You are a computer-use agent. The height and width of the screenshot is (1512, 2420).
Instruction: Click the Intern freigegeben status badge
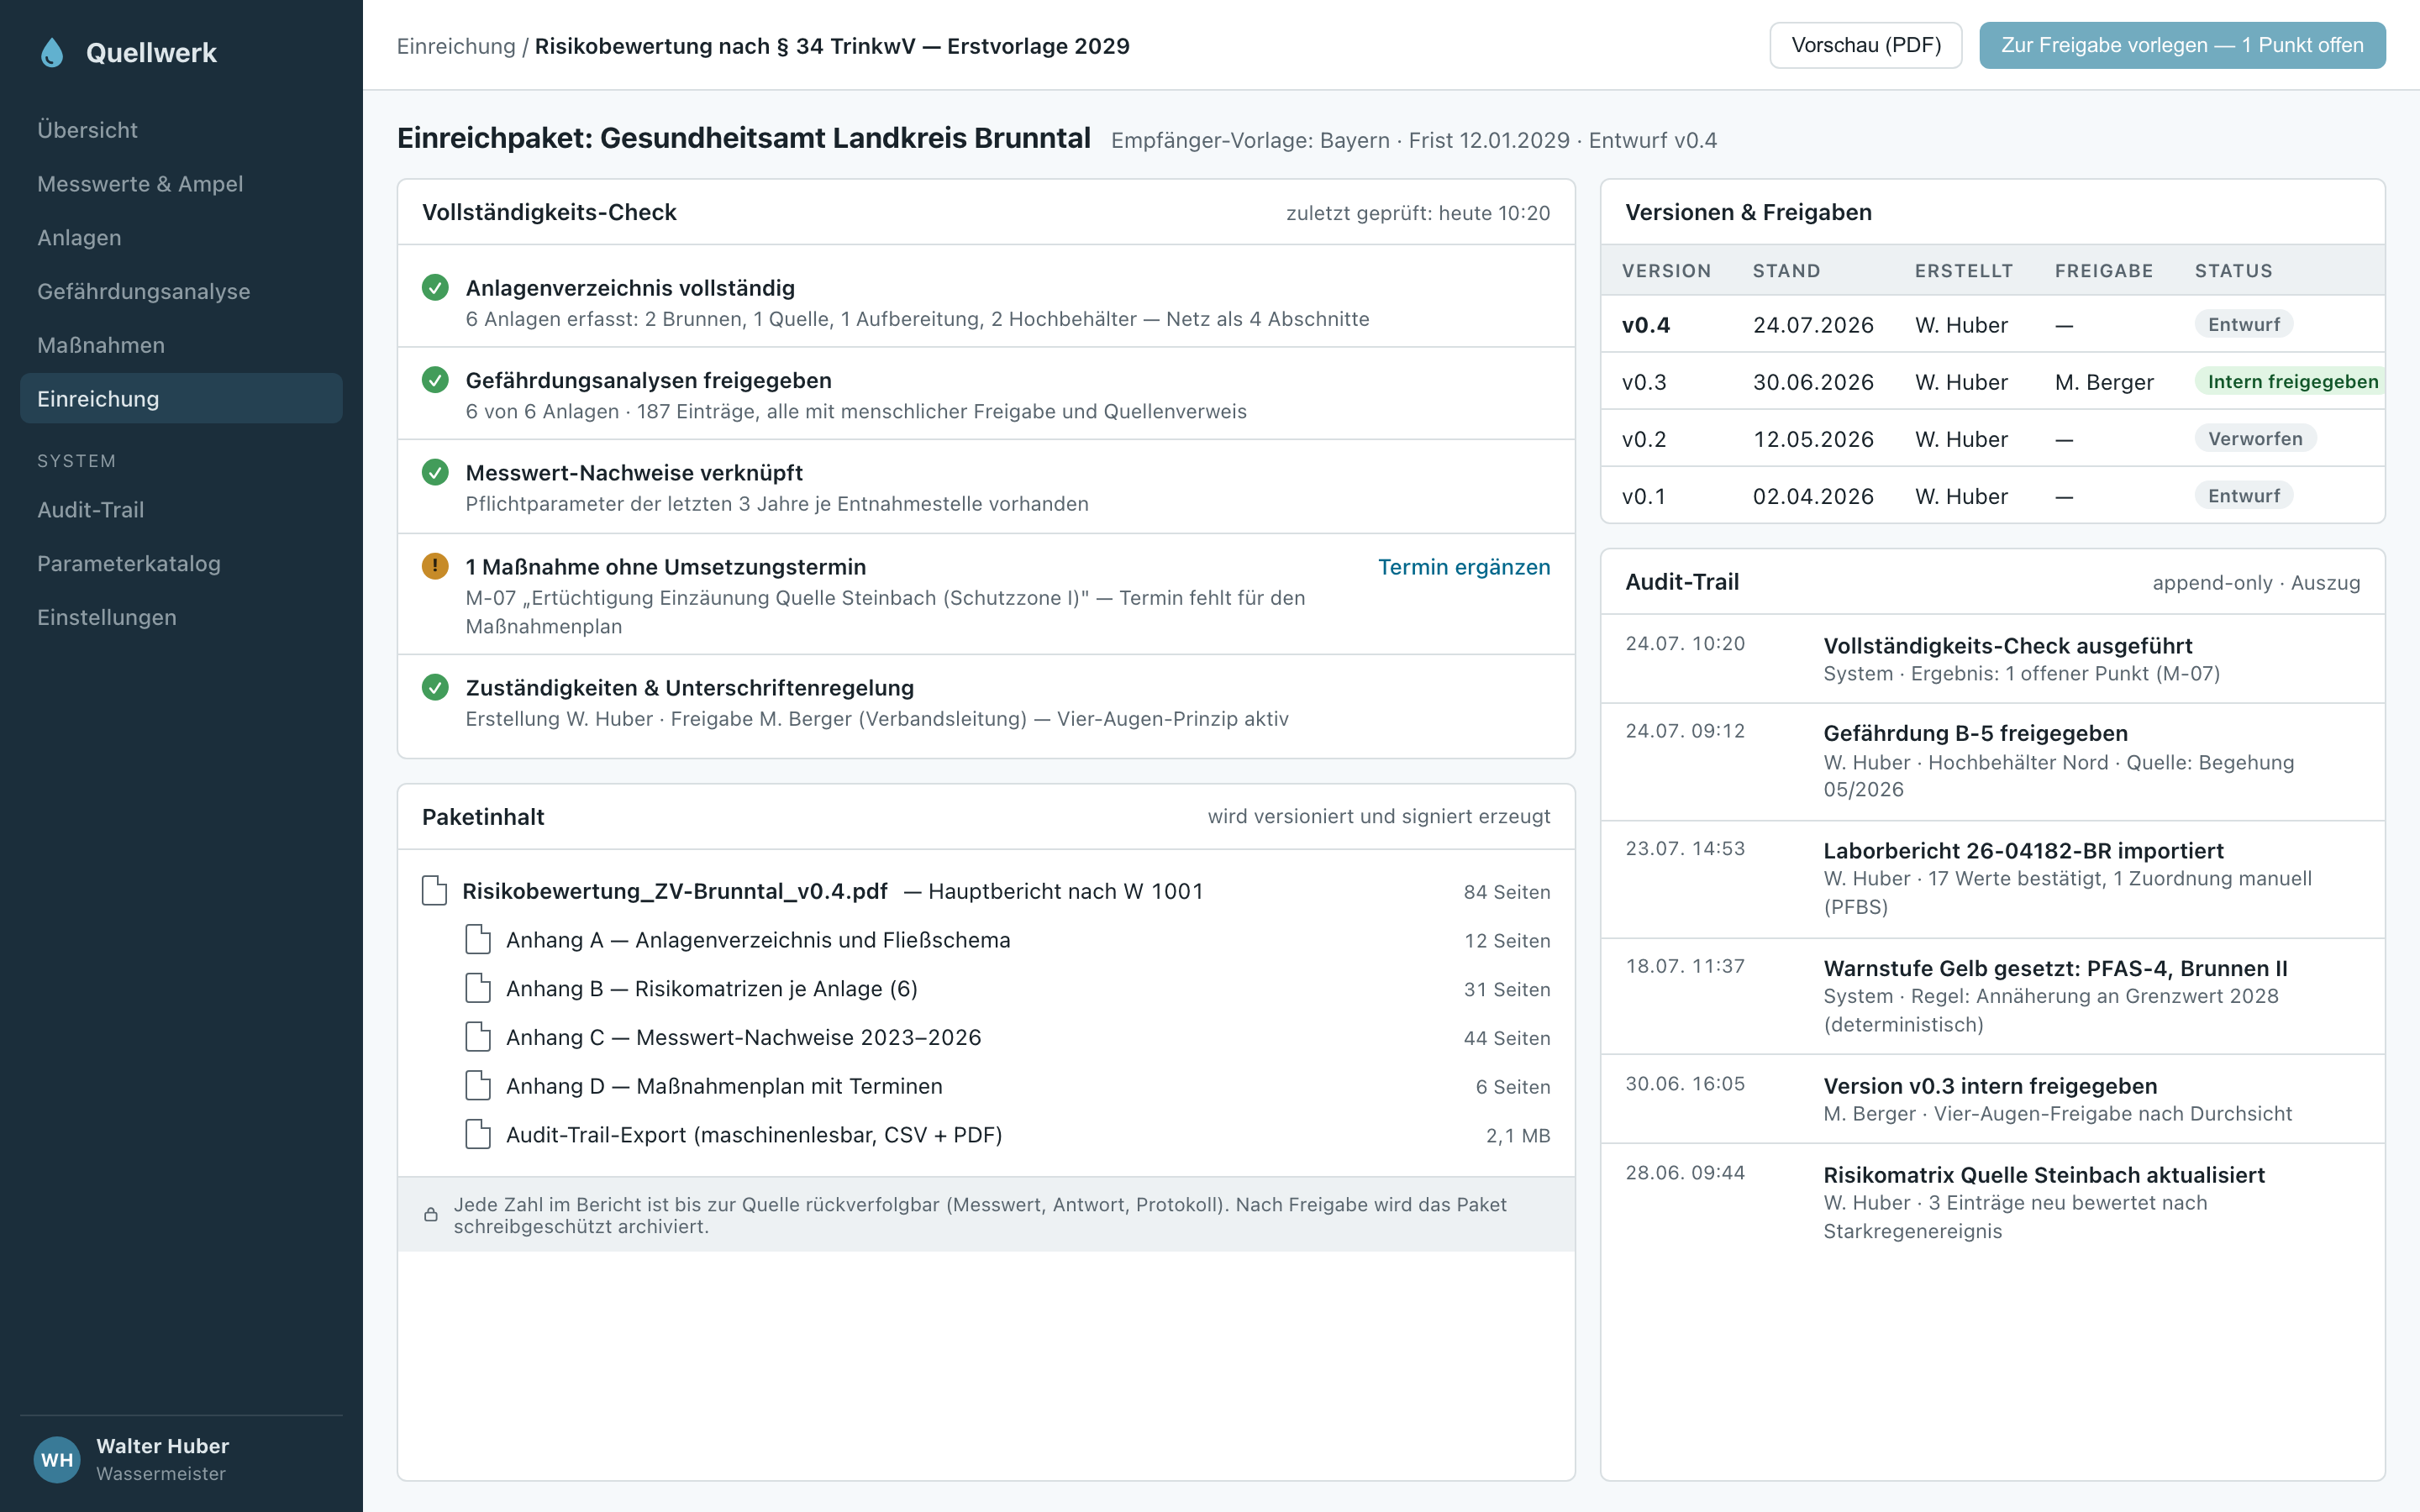click(x=2290, y=381)
